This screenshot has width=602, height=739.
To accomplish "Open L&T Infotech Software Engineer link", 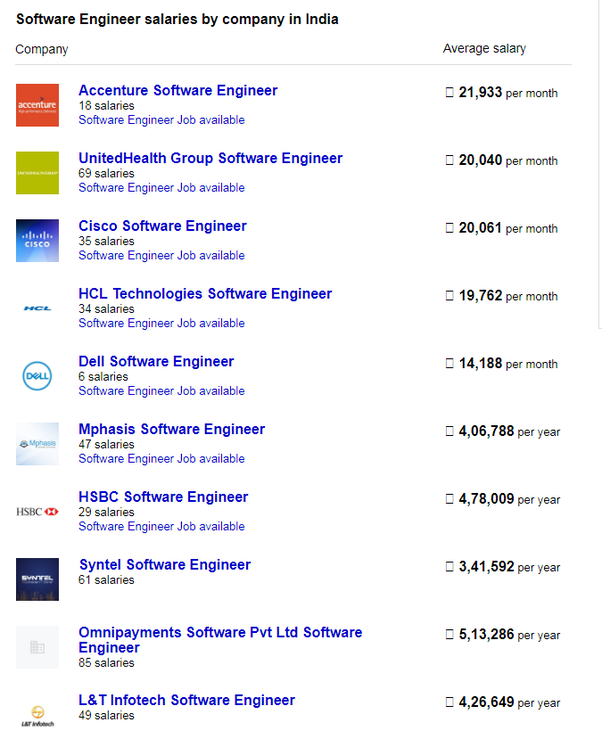I will coord(187,700).
